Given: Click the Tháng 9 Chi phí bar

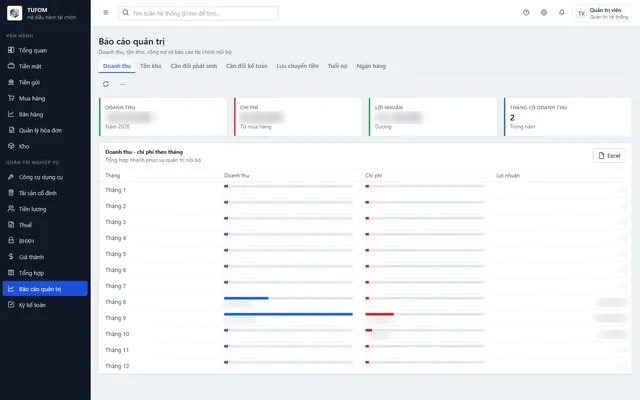Looking at the screenshot, I should tap(380, 314).
